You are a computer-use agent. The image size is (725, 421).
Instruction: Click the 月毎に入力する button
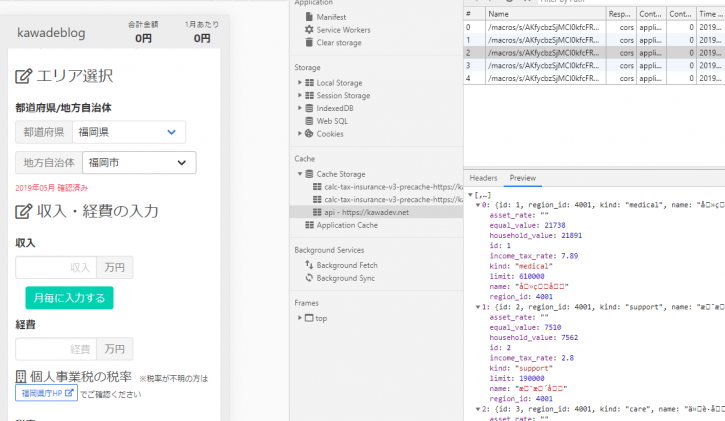point(69,298)
